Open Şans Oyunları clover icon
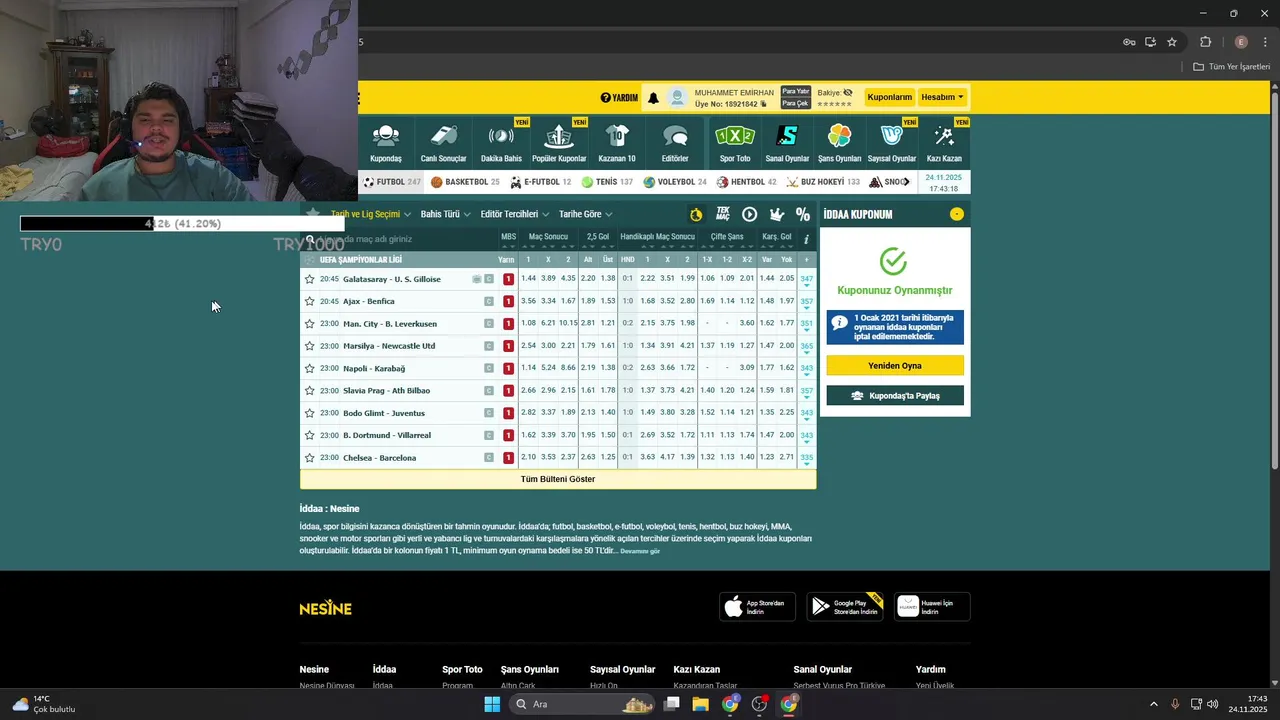The height and width of the screenshot is (720, 1280). [840, 136]
